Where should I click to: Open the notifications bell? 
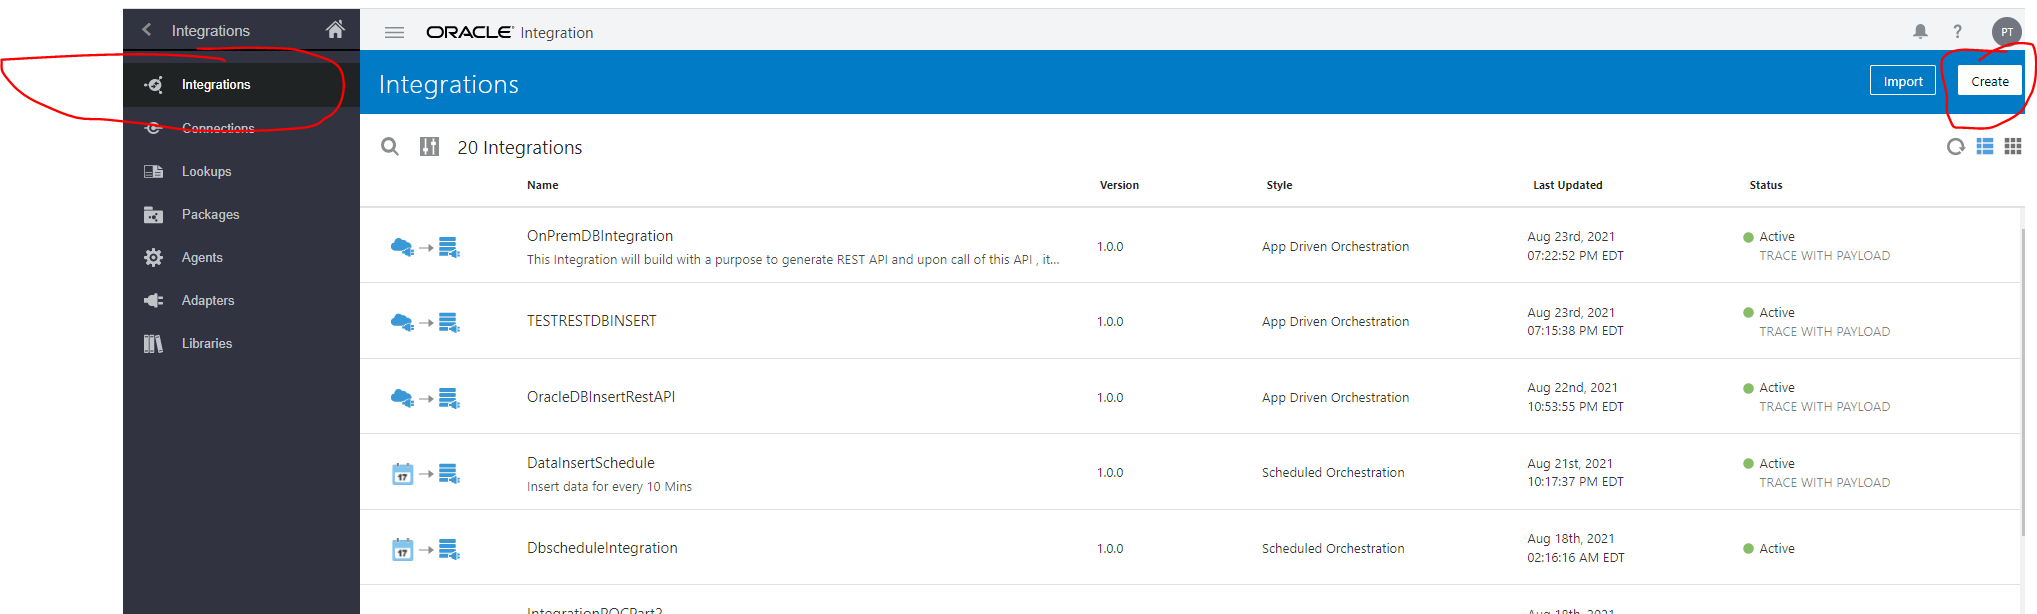[1920, 32]
